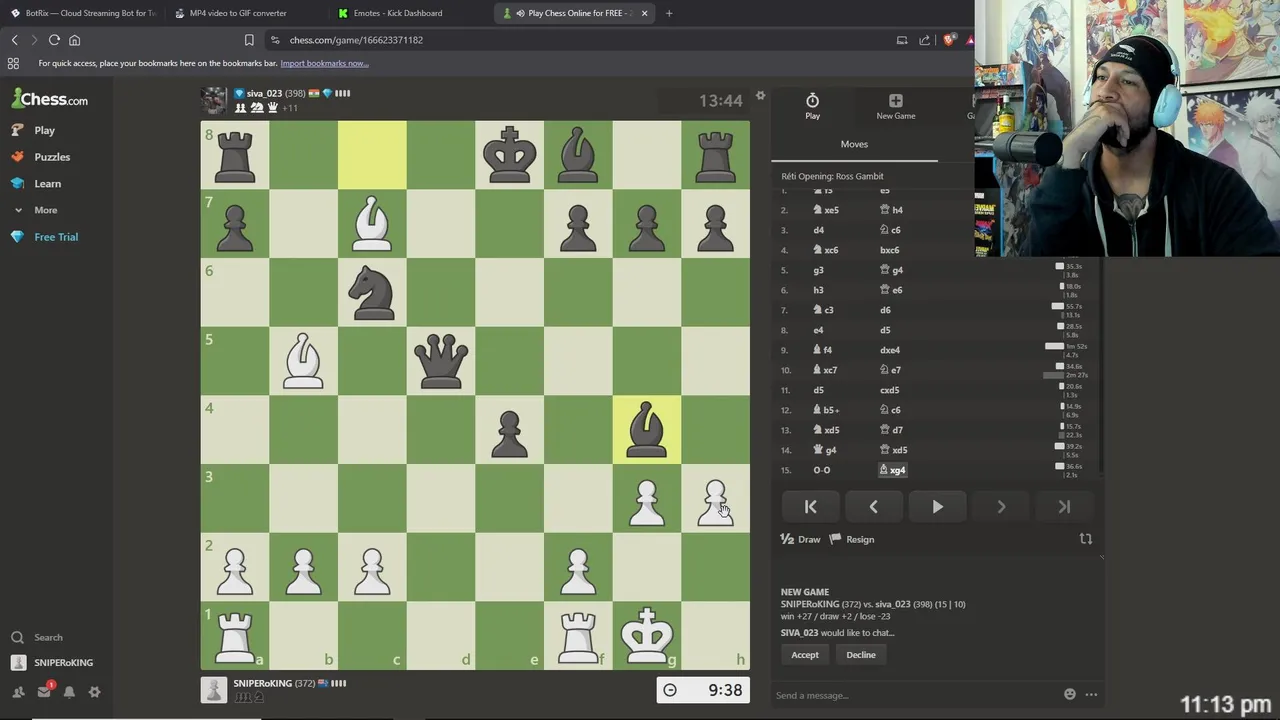Click the white bishop on b5
Image resolution: width=1280 pixels, height=720 pixels.
tap(303, 361)
